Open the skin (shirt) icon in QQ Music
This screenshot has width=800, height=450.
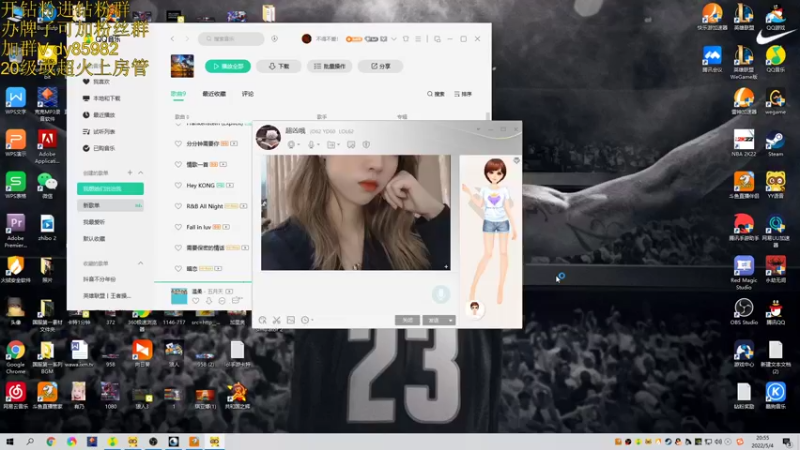(406, 39)
